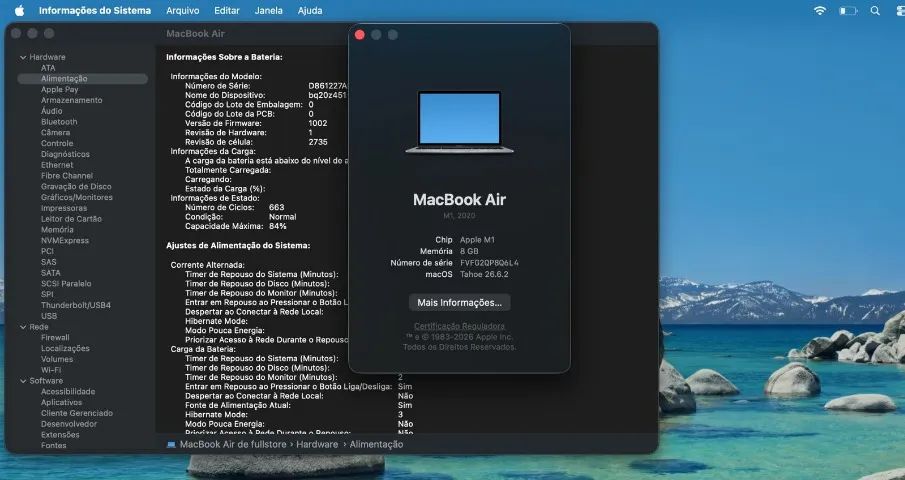Open the Informações do Sistema menu
This screenshot has height=480, width=905.
pyautogui.click(x=95, y=10)
